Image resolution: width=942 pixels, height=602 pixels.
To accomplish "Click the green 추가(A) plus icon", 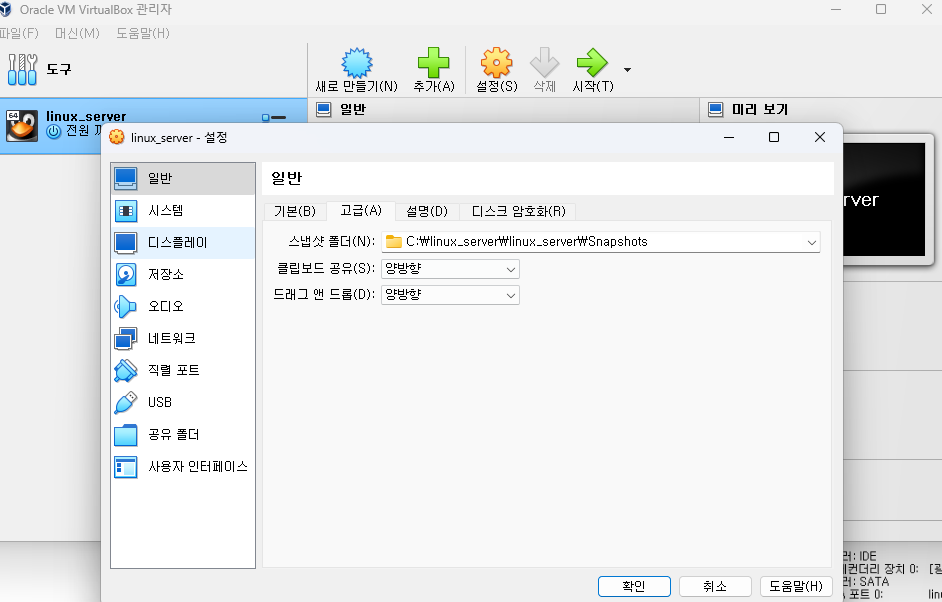I will pos(433,62).
